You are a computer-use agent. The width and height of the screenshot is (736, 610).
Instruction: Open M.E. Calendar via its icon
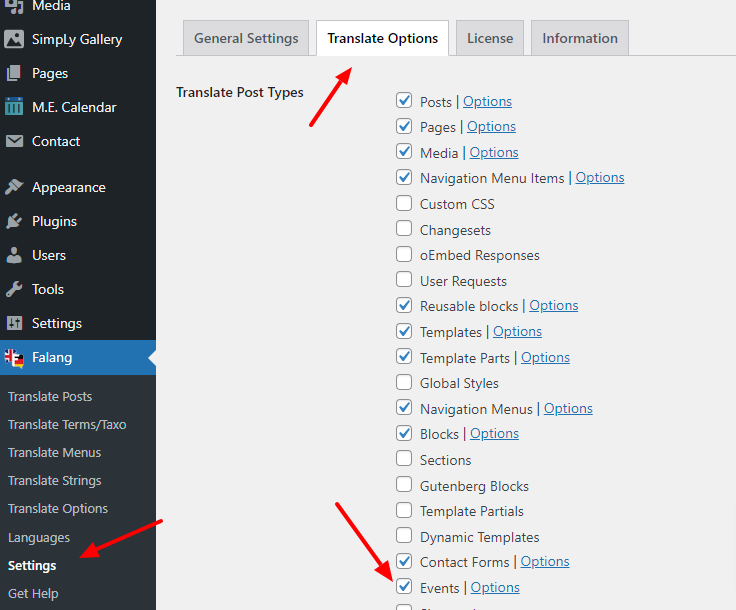click(14, 107)
